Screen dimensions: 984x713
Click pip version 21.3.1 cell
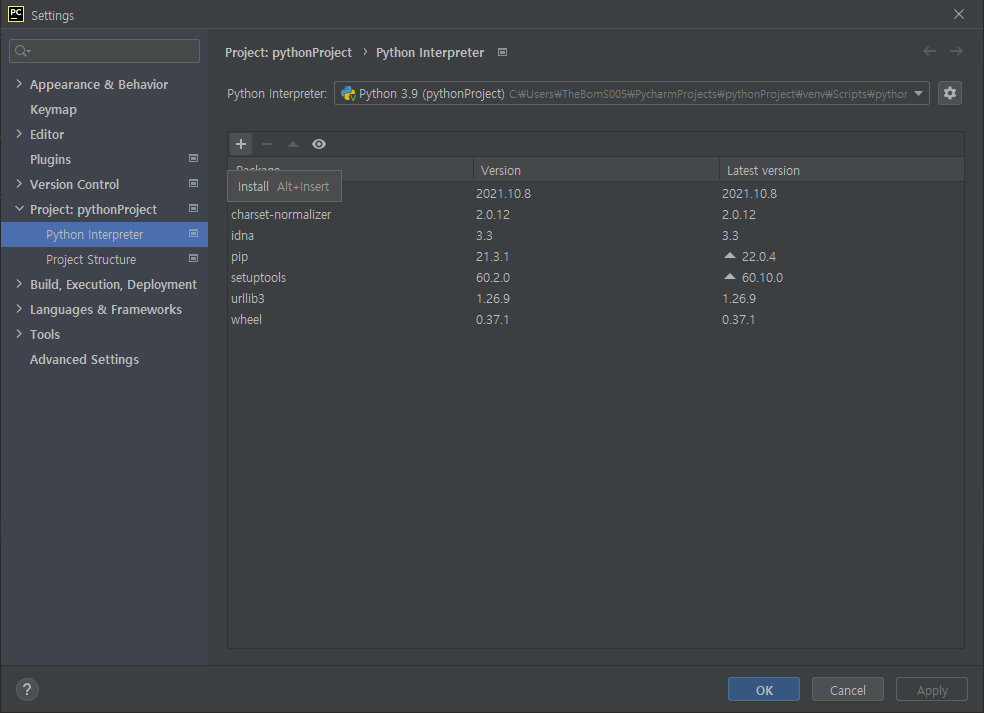point(493,257)
